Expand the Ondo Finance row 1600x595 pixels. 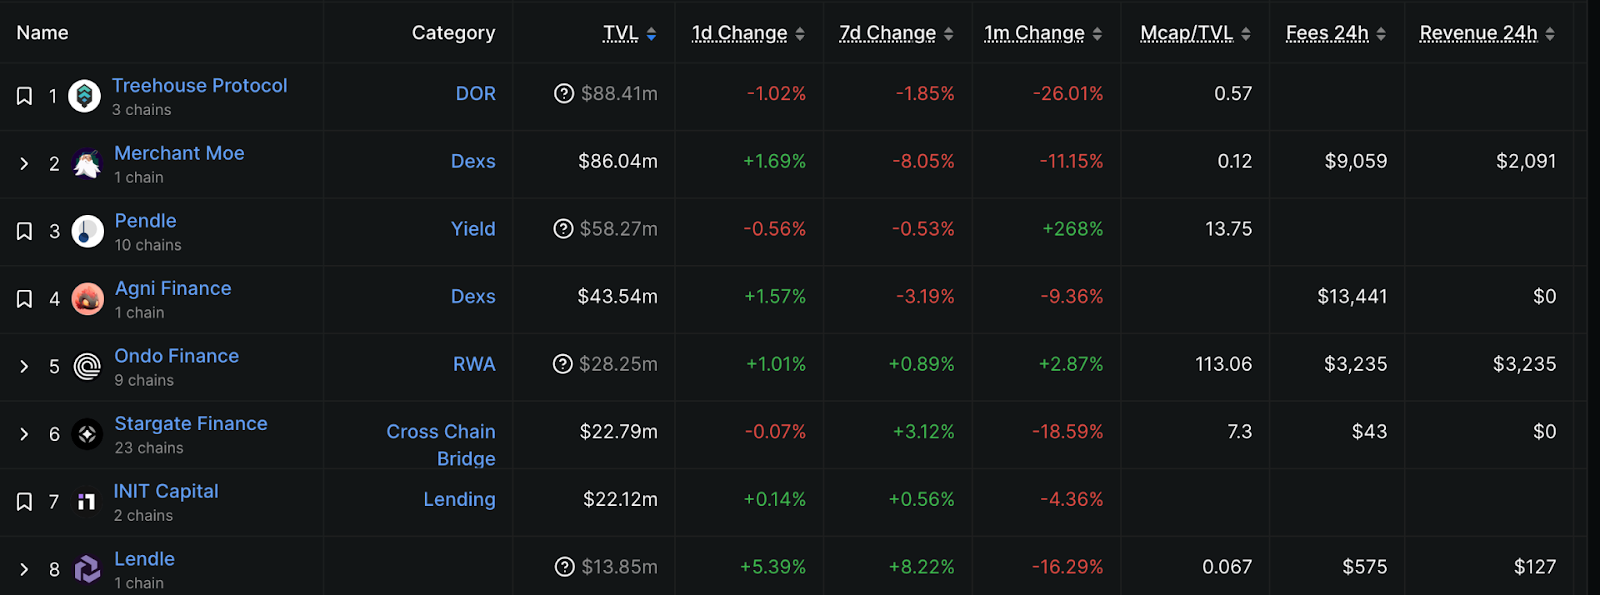point(24,366)
